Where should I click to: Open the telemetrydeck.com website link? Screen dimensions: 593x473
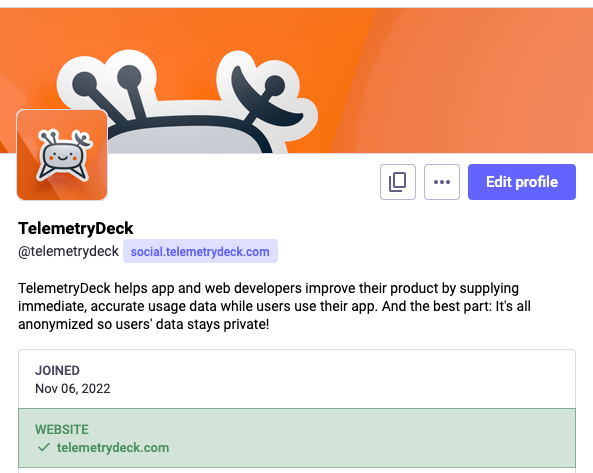click(x=113, y=448)
